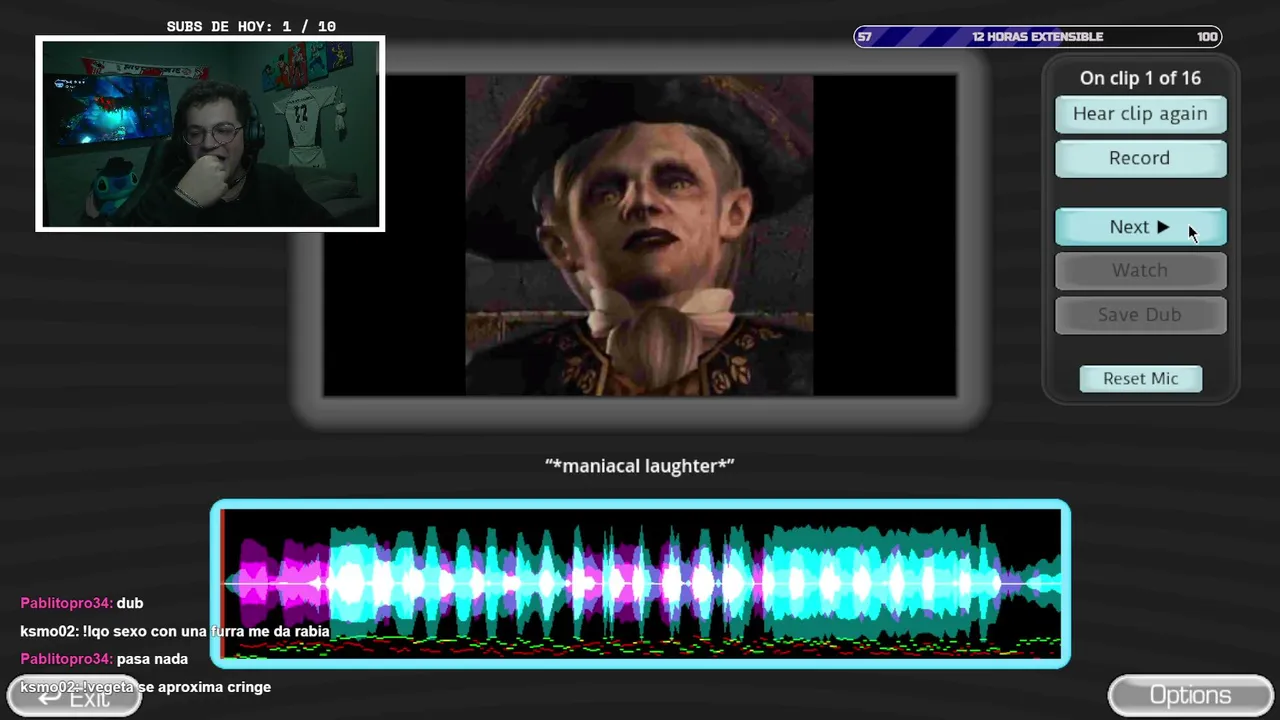Start recording with the Record button
Screen dimensions: 1280x720
tap(1140, 158)
